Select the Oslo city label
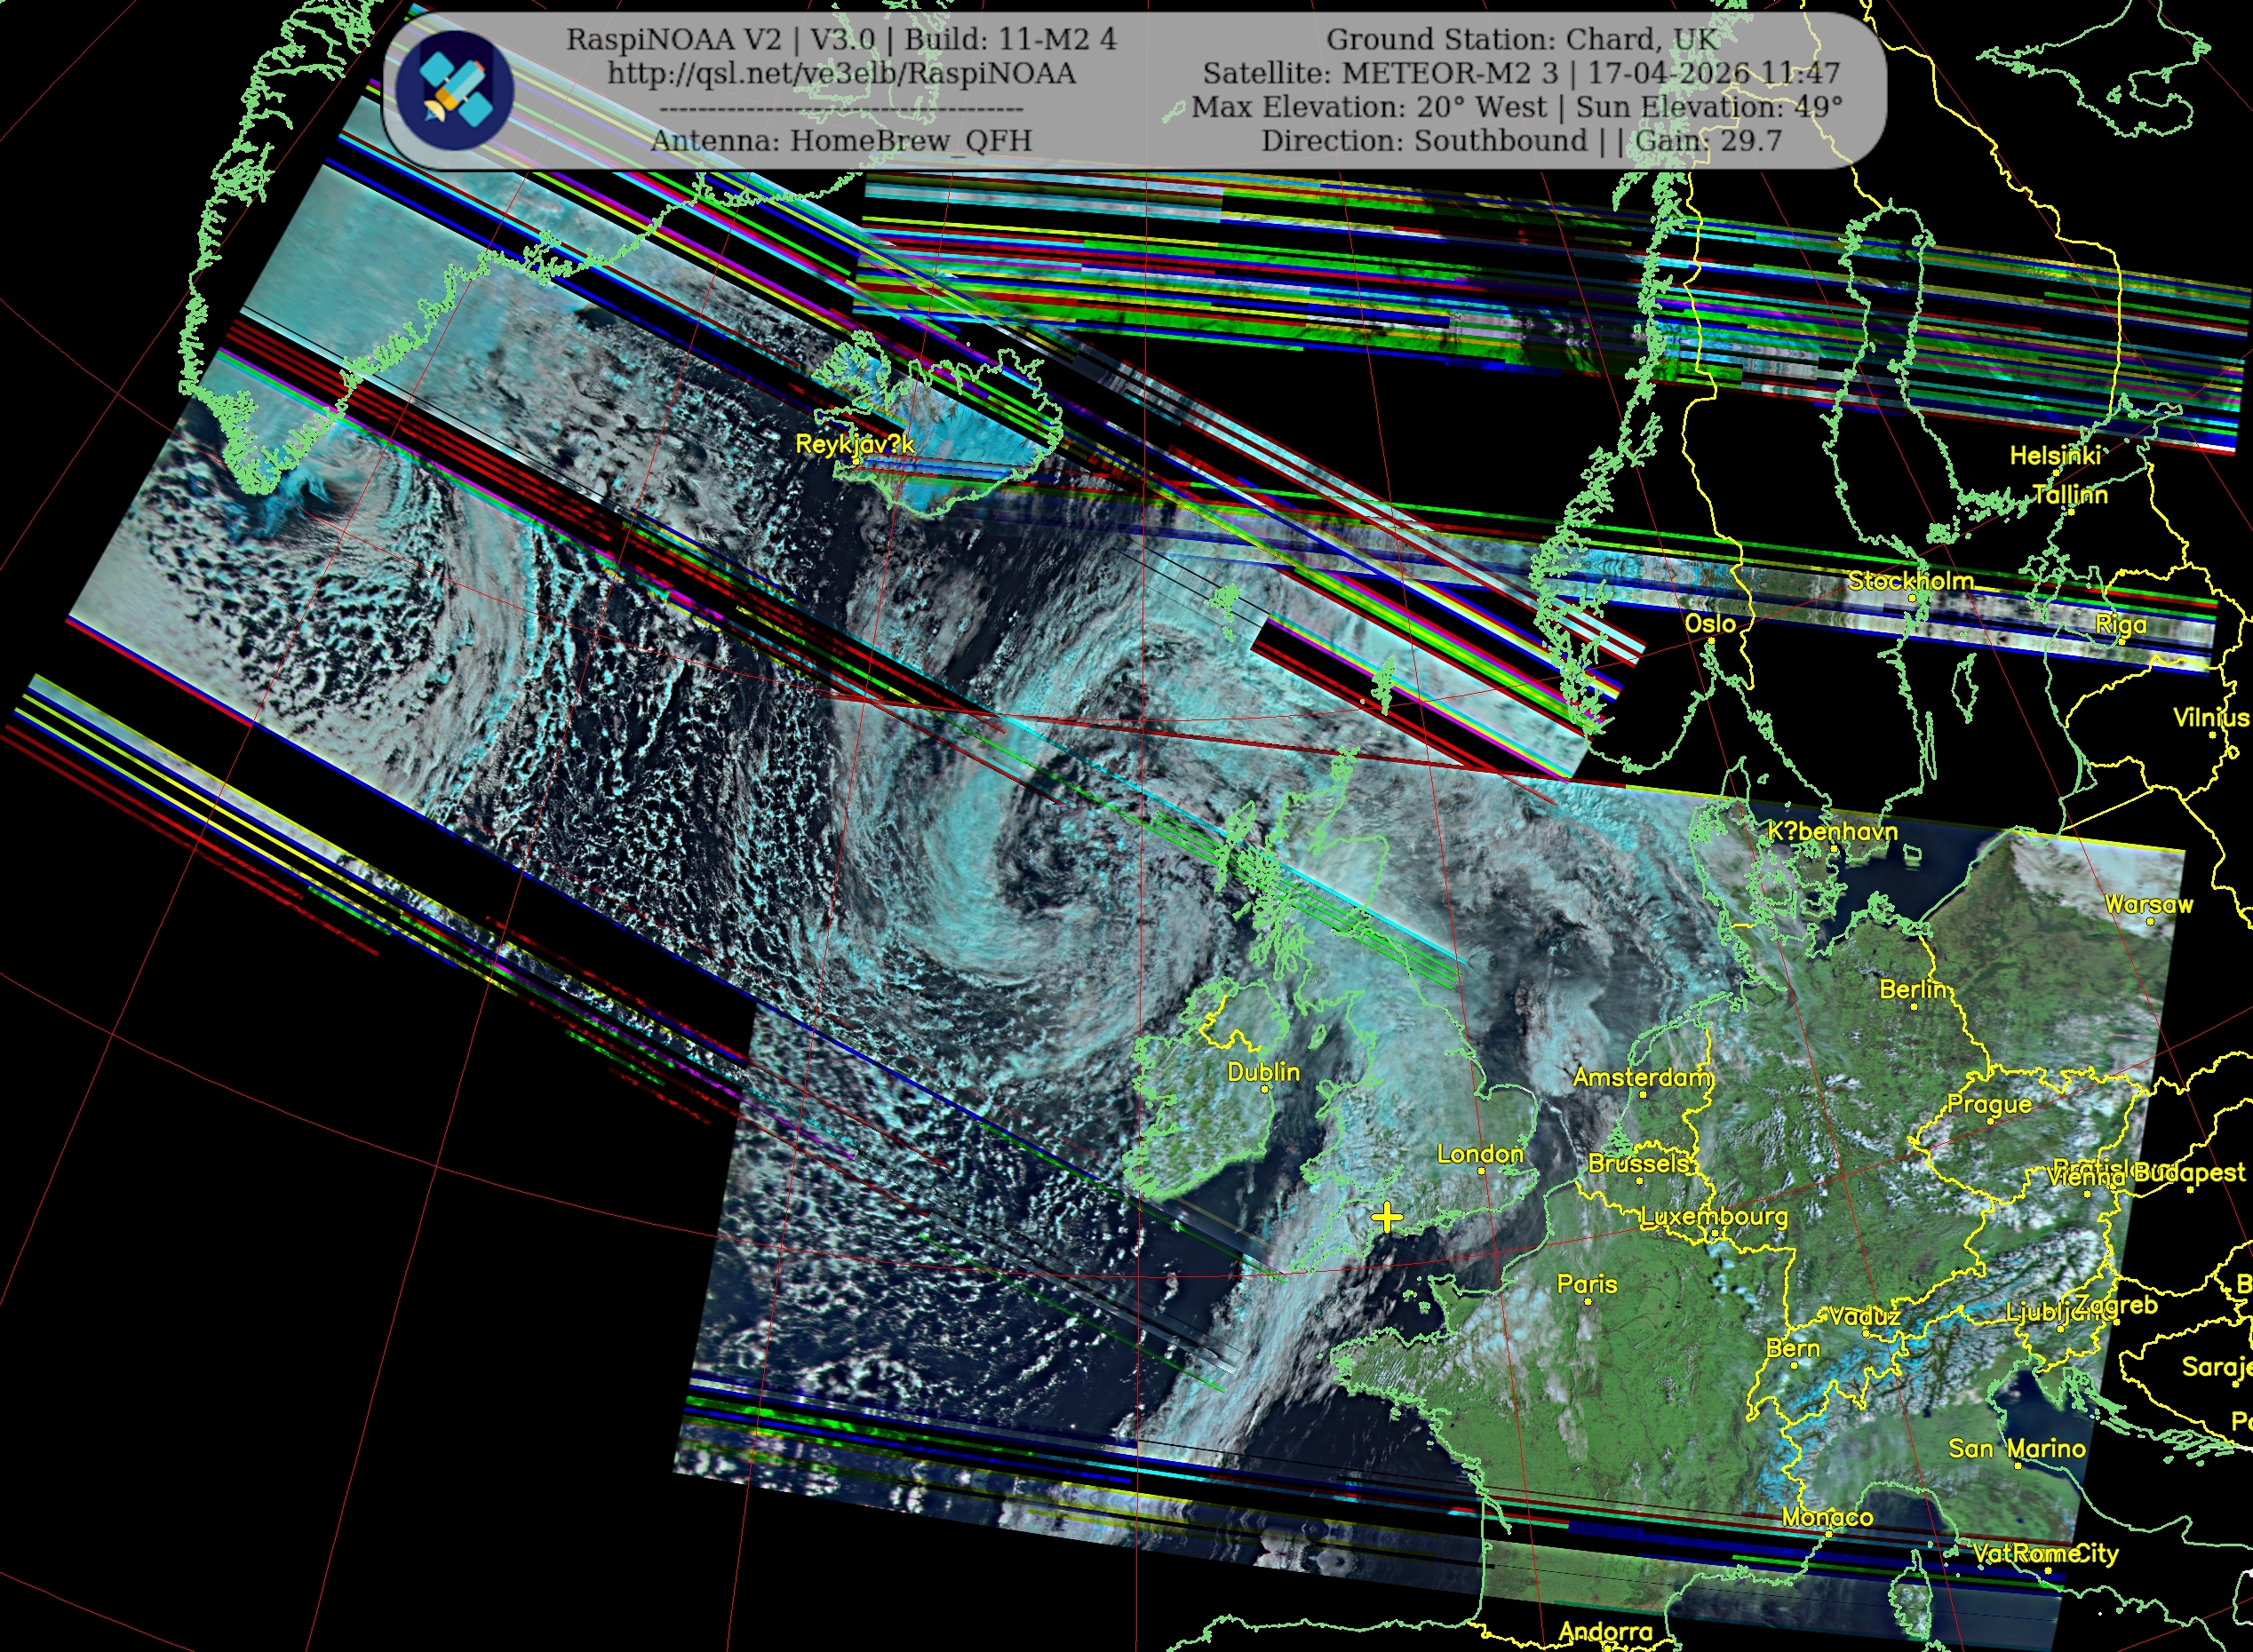Viewport: 2253px width, 1652px height. pyautogui.click(x=1710, y=624)
